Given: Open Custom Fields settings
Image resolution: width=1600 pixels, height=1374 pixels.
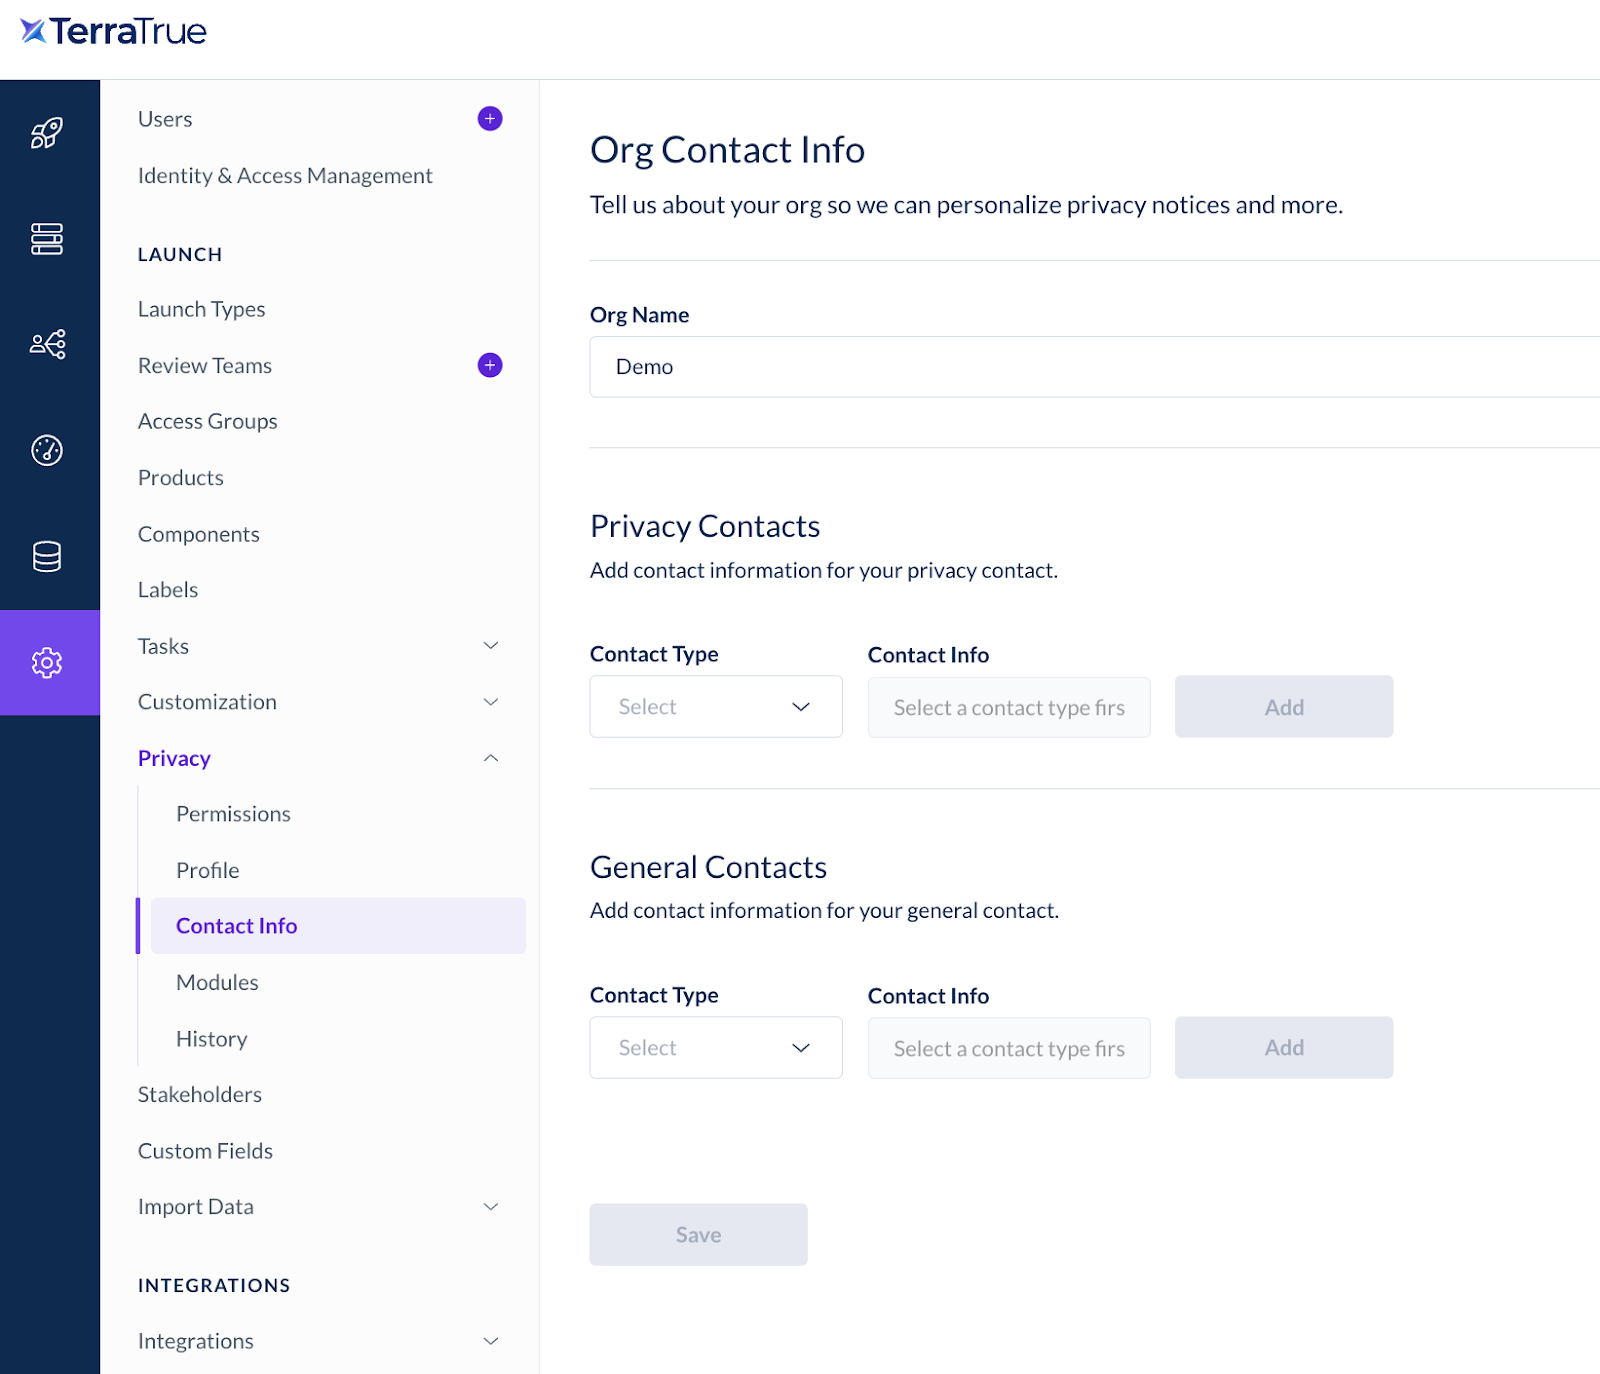Looking at the screenshot, I should (x=205, y=1151).
